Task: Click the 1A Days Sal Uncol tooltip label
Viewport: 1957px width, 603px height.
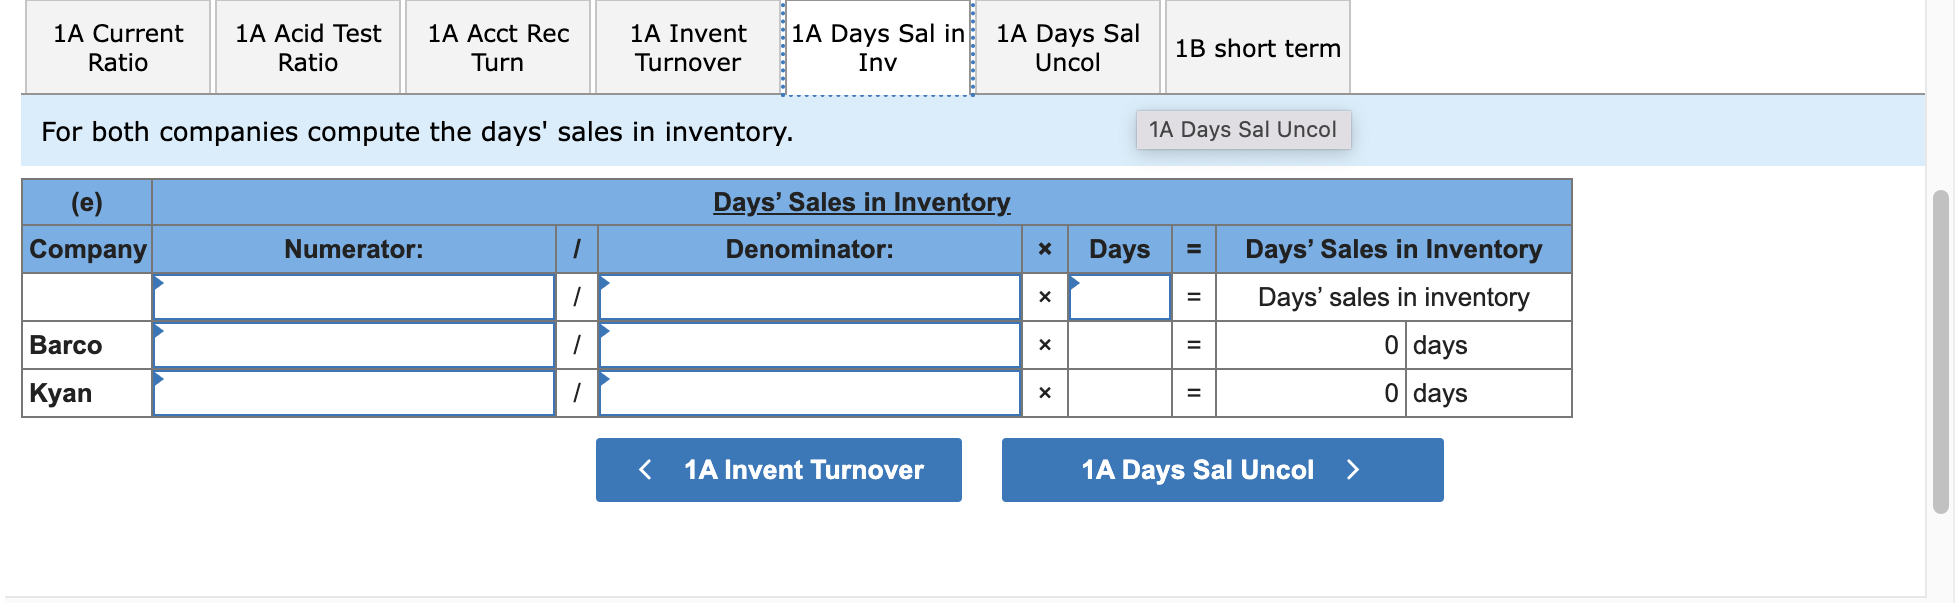Action: pos(1243,129)
